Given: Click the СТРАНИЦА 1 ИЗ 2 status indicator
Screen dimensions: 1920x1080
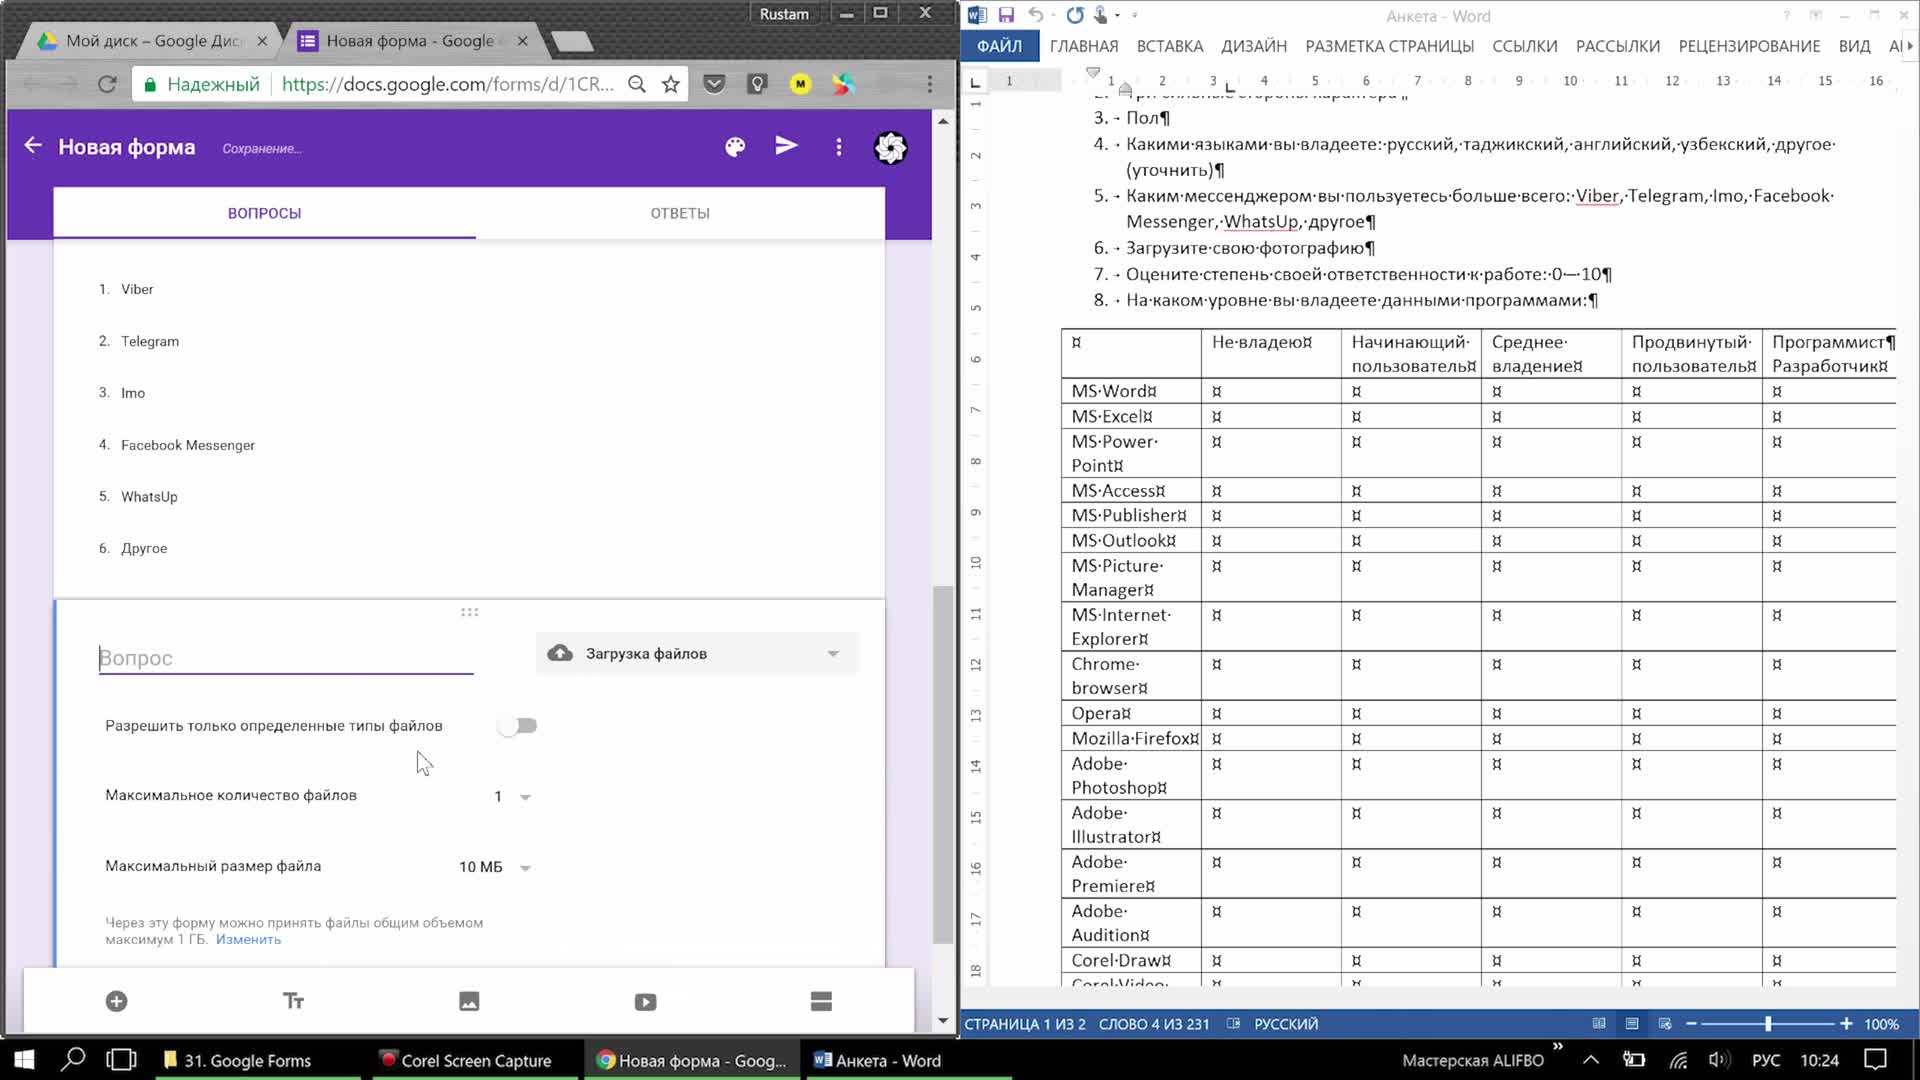Looking at the screenshot, I should click(1024, 1023).
